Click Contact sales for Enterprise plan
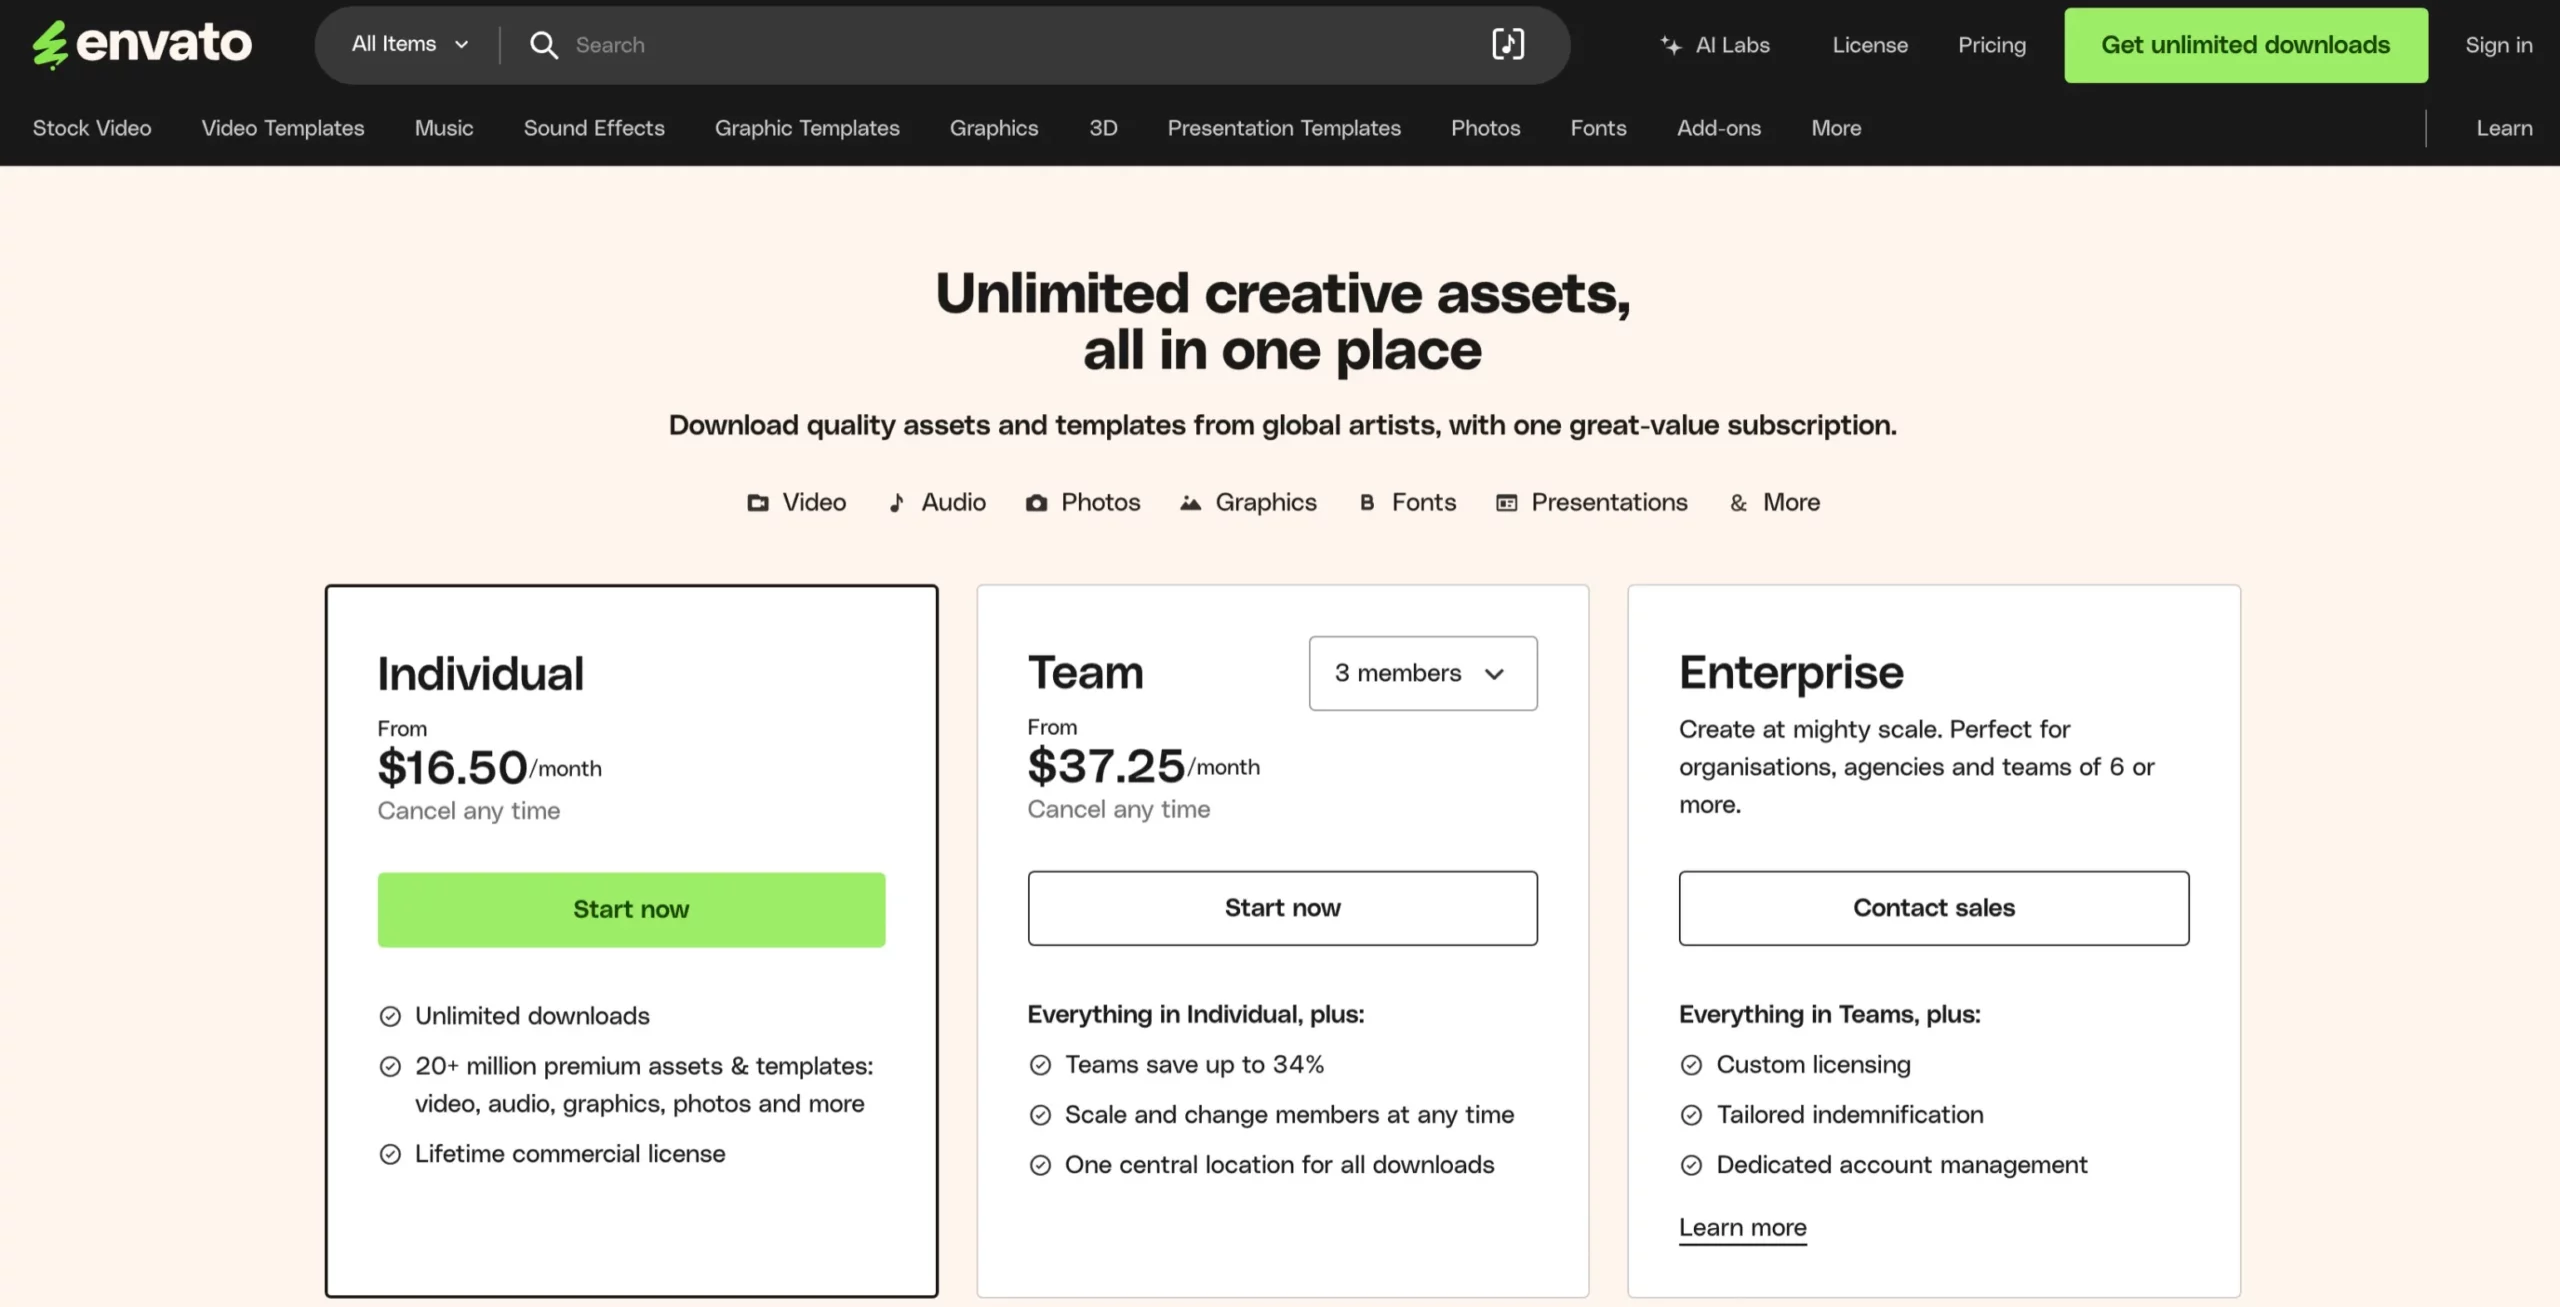The image size is (2560, 1307). 1933,907
